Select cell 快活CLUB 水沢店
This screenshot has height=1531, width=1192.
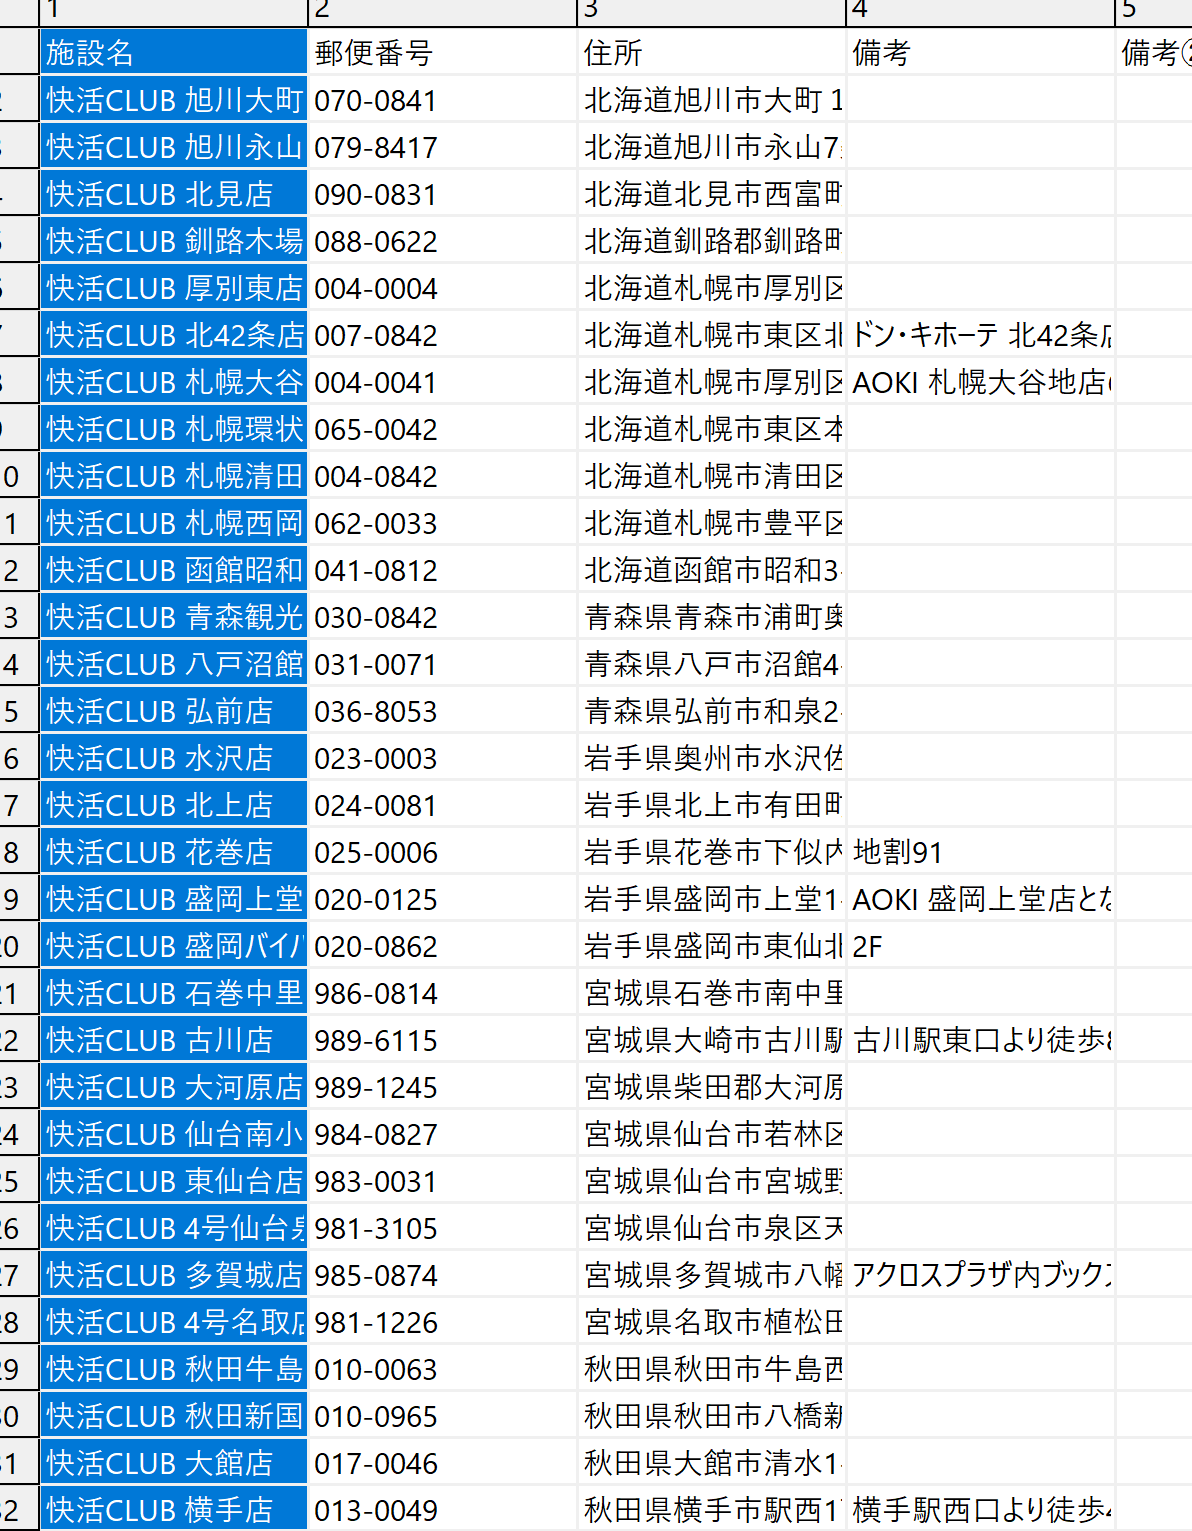click(173, 757)
